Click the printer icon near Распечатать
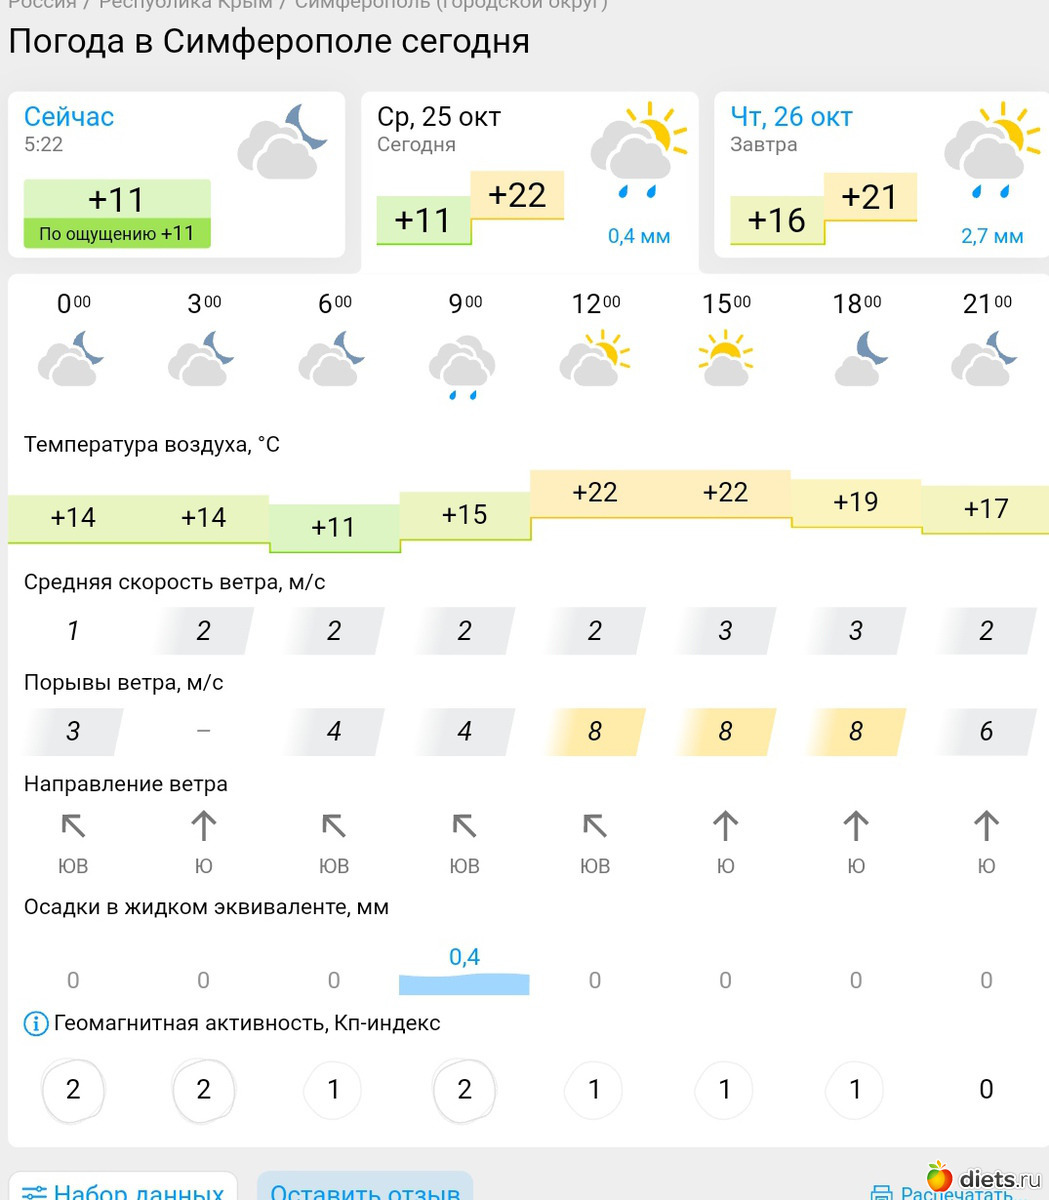This screenshot has width=1049, height=1200. coord(881,1193)
